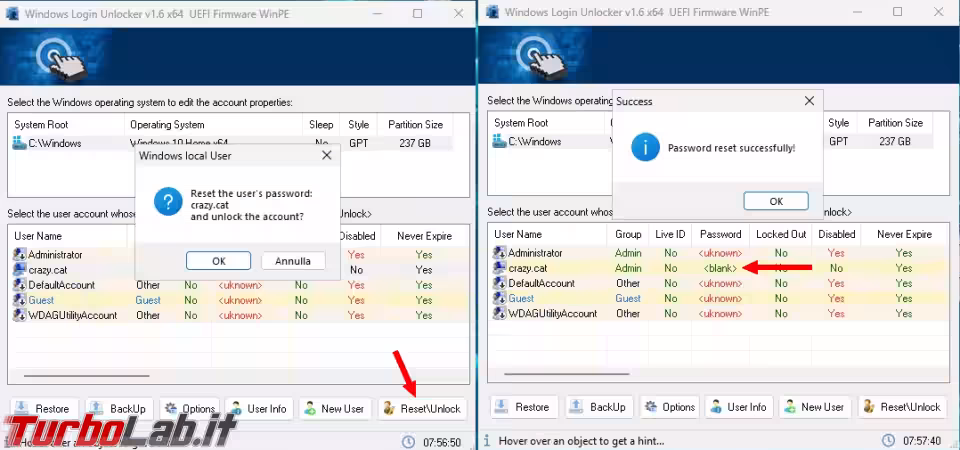The width and height of the screenshot is (960, 450).
Task: Click System Root column header in left window
Action: (66, 124)
